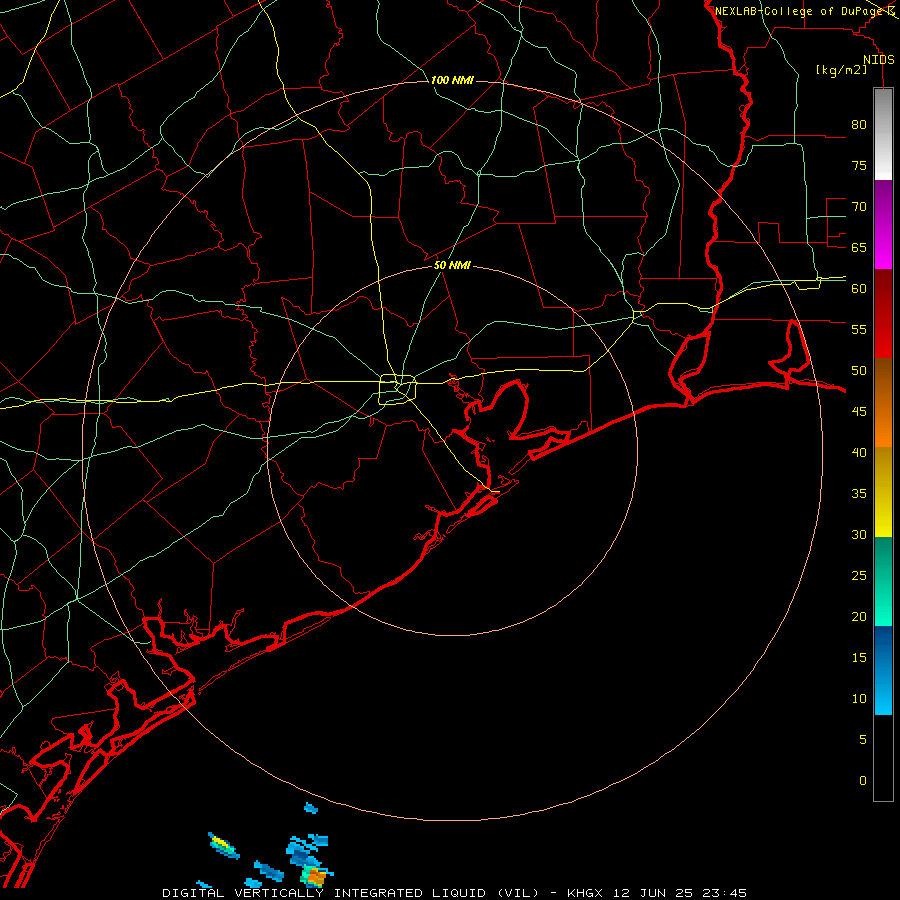The image size is (900, 900).
Task: Click the 100 NMI range ring label
Action: click(452, 80)
